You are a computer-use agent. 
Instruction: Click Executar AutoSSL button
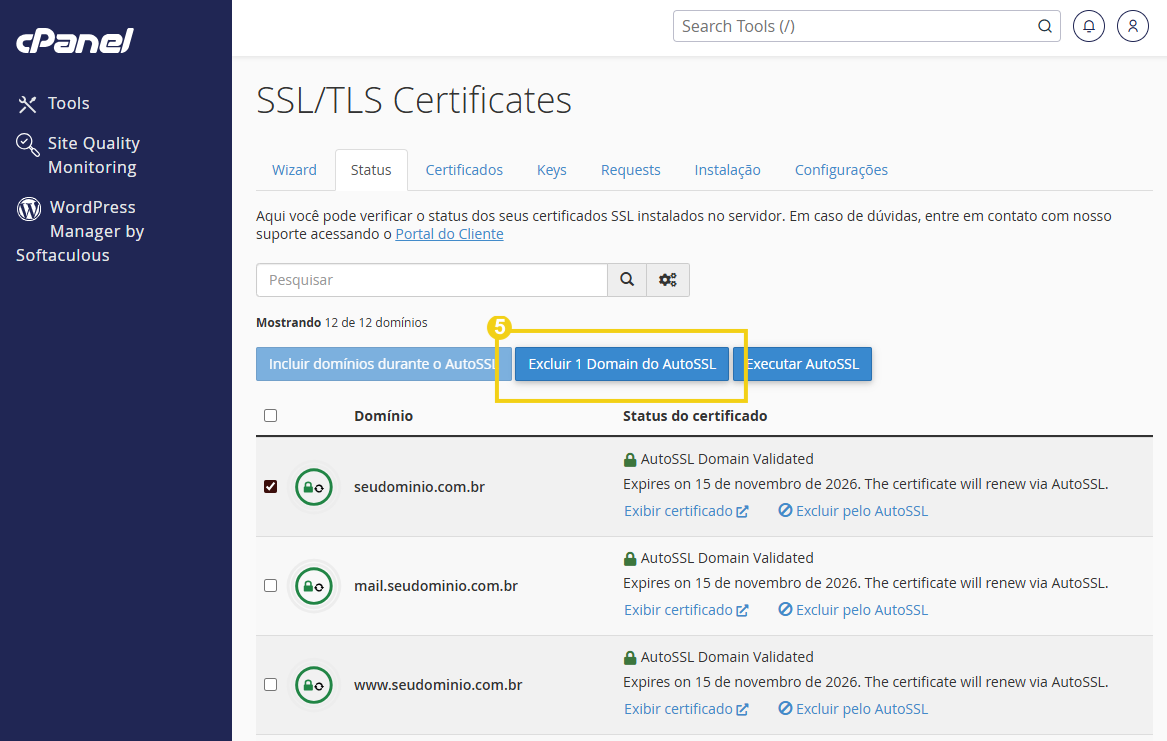pyautogui.click(x=802, y=364)
